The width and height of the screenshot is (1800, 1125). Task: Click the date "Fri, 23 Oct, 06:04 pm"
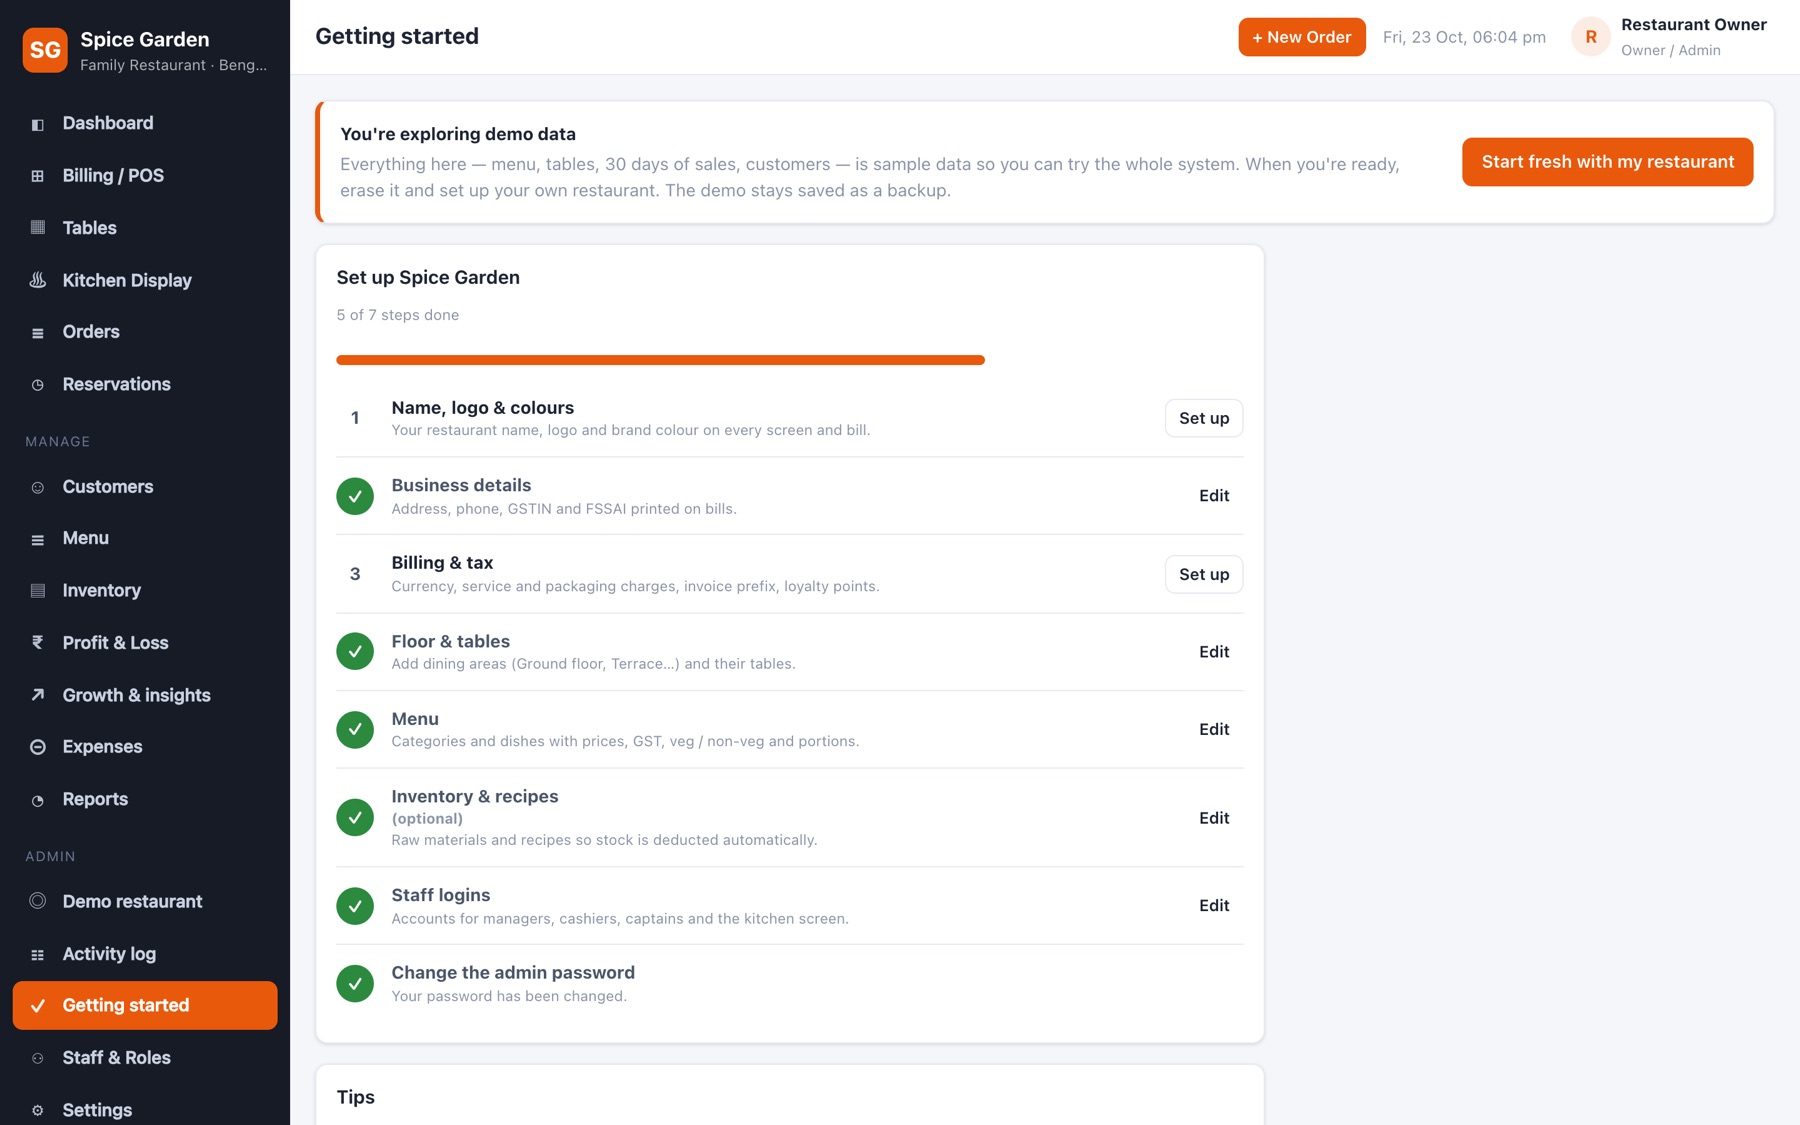1464,37
